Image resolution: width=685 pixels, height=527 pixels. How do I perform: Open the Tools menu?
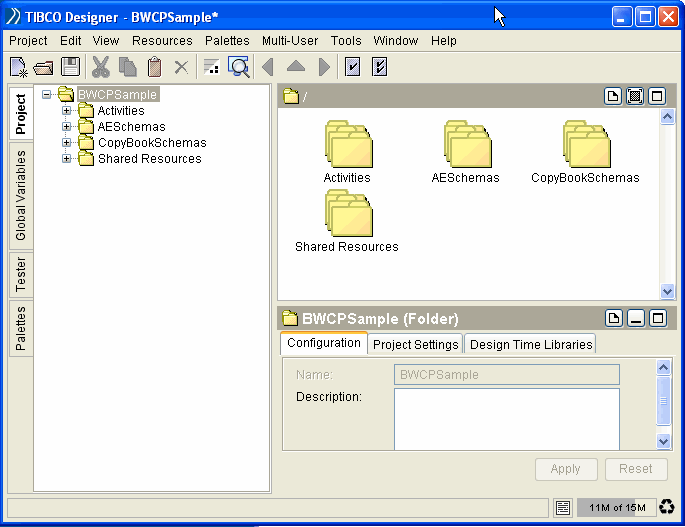346,41
